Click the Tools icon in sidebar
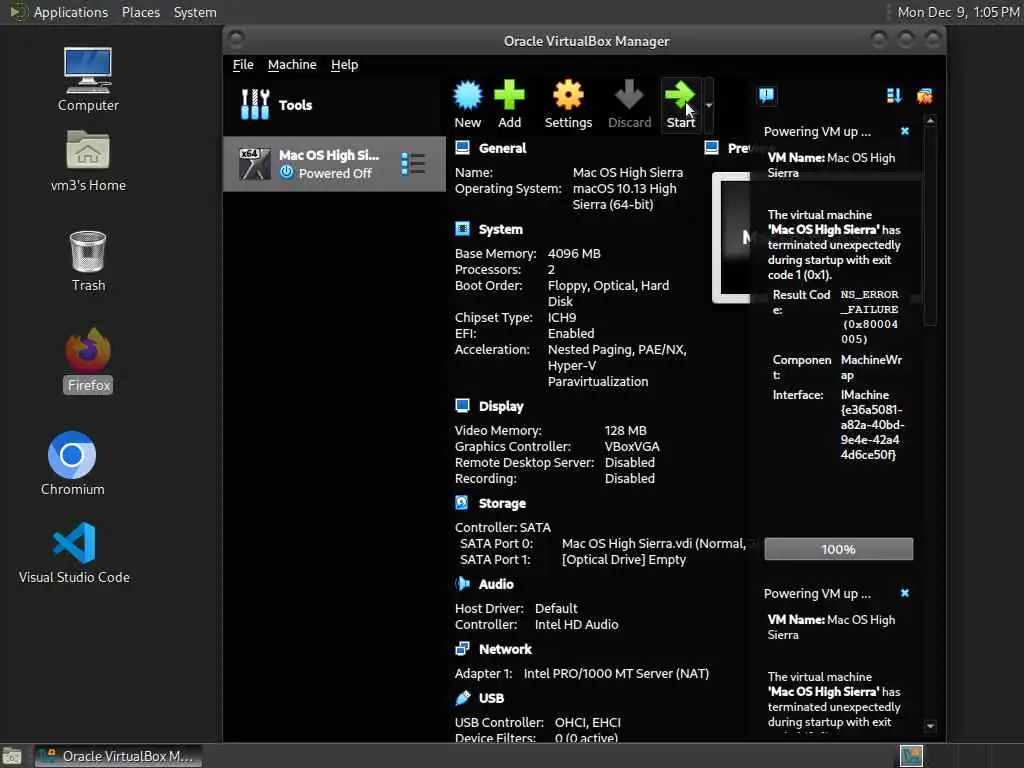Image resolution: width=1024 pixels, height=768 pixels. coord(255,104)
